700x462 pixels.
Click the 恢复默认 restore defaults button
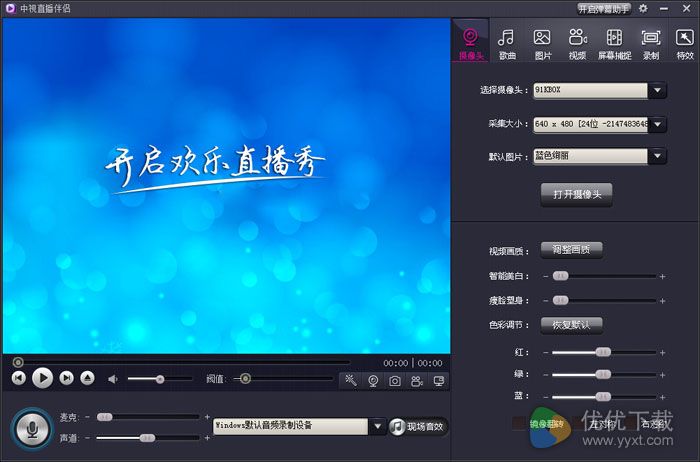tap(571, 325)
